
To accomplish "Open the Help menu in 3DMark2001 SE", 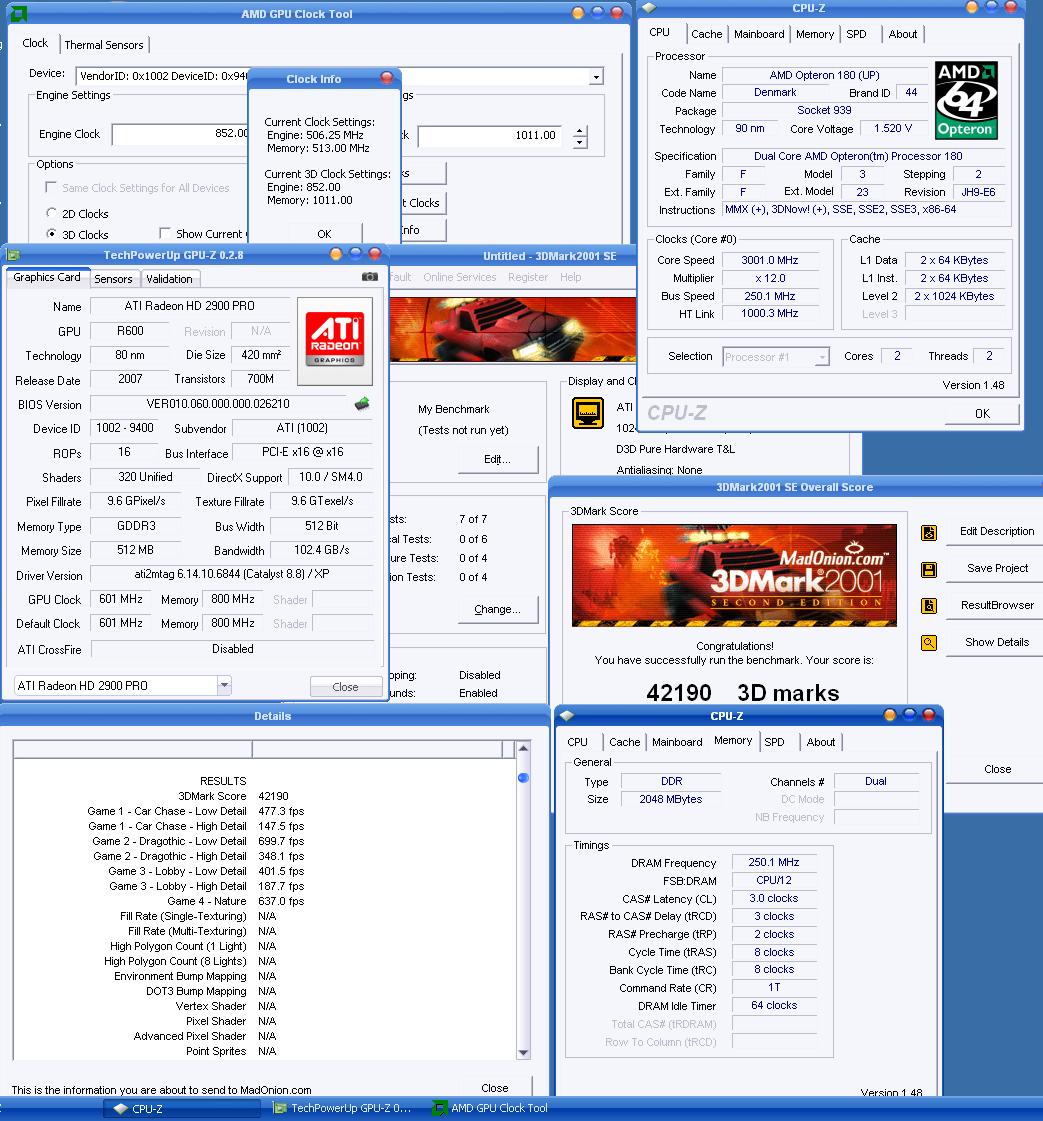I will 570,277.
